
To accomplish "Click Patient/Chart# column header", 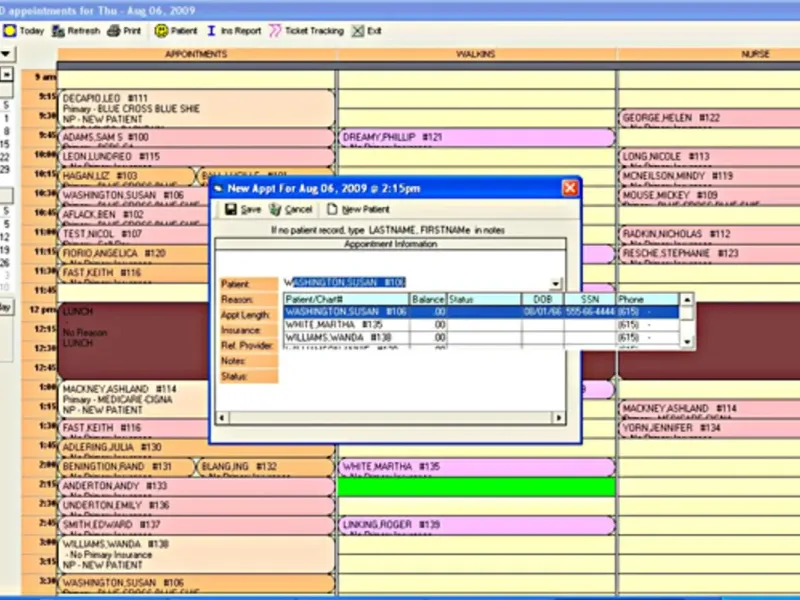I will tap(346, 299).
